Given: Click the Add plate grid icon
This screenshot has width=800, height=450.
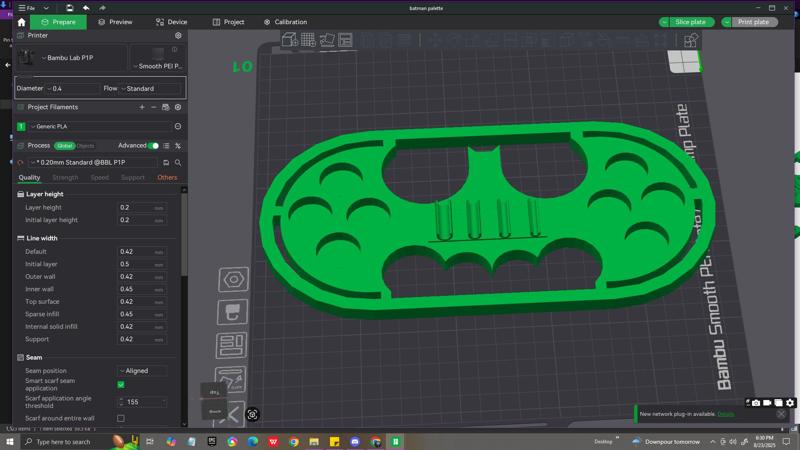Looking at the screenshot, I should (308, 40).
